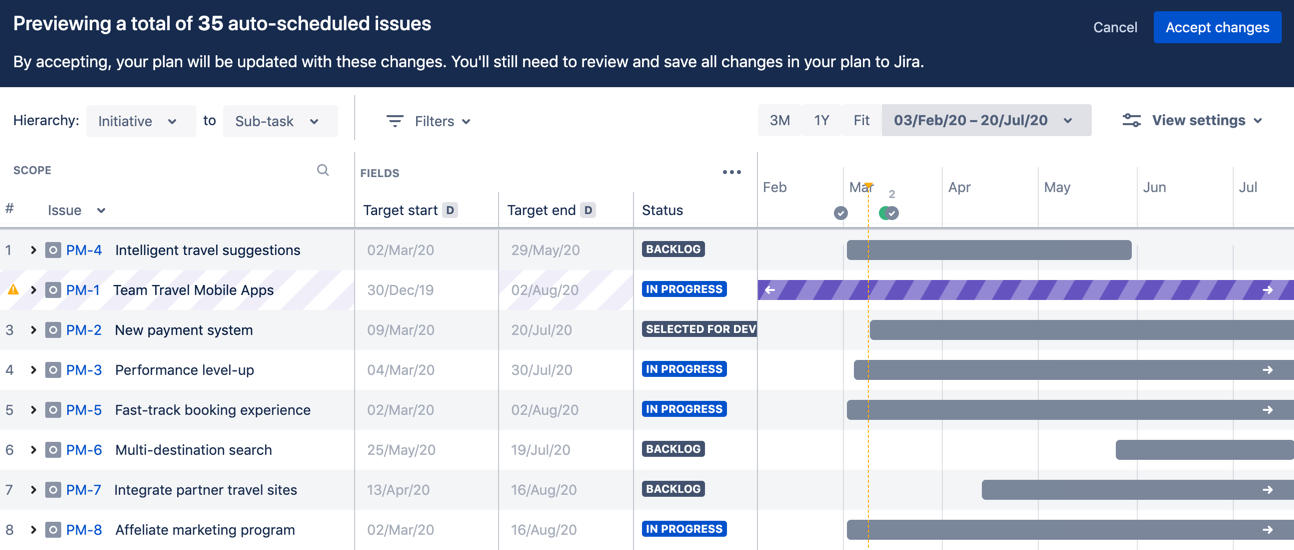Select the 1Y timeframe option
Screen dimensions: 1294x550
(822, 120)
